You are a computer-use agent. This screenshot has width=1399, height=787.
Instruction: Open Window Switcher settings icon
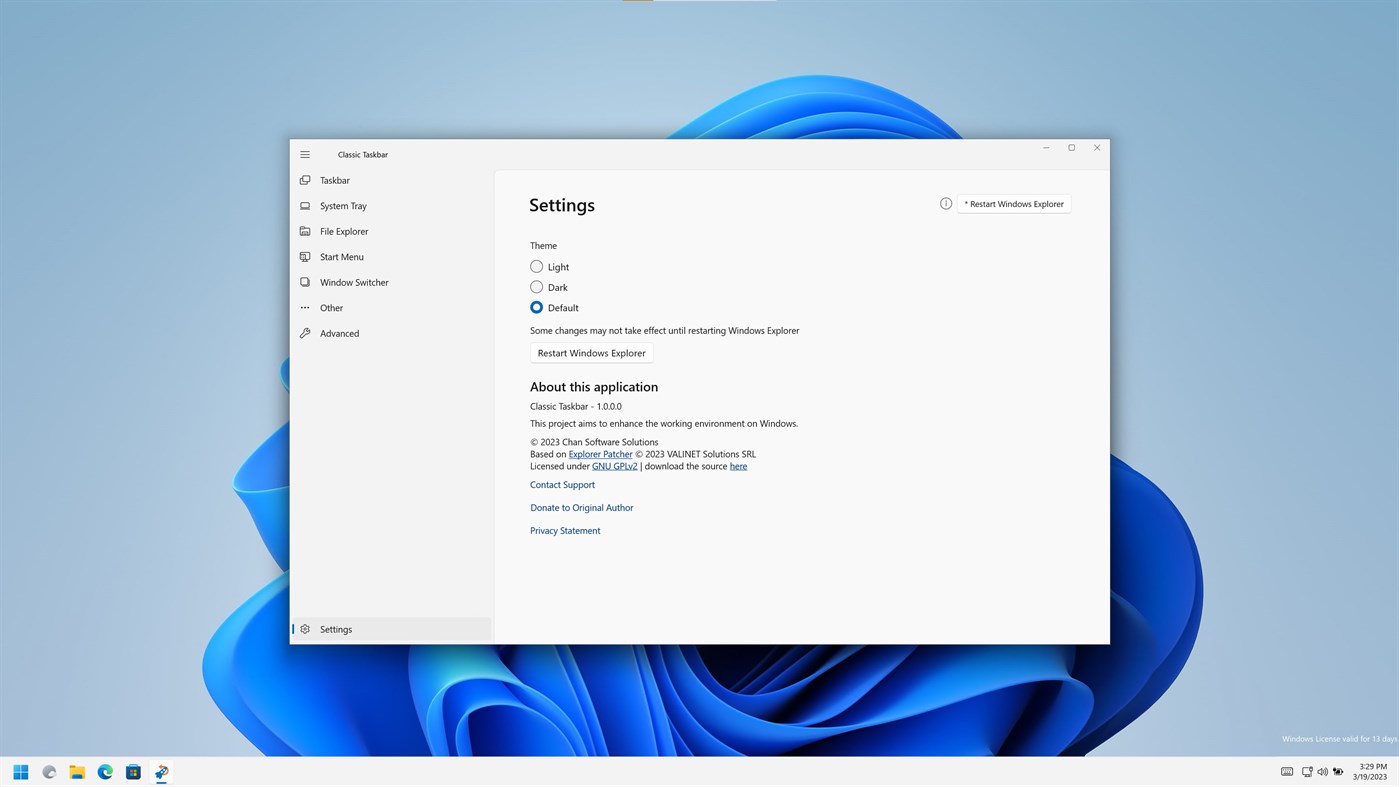point(304,282)
